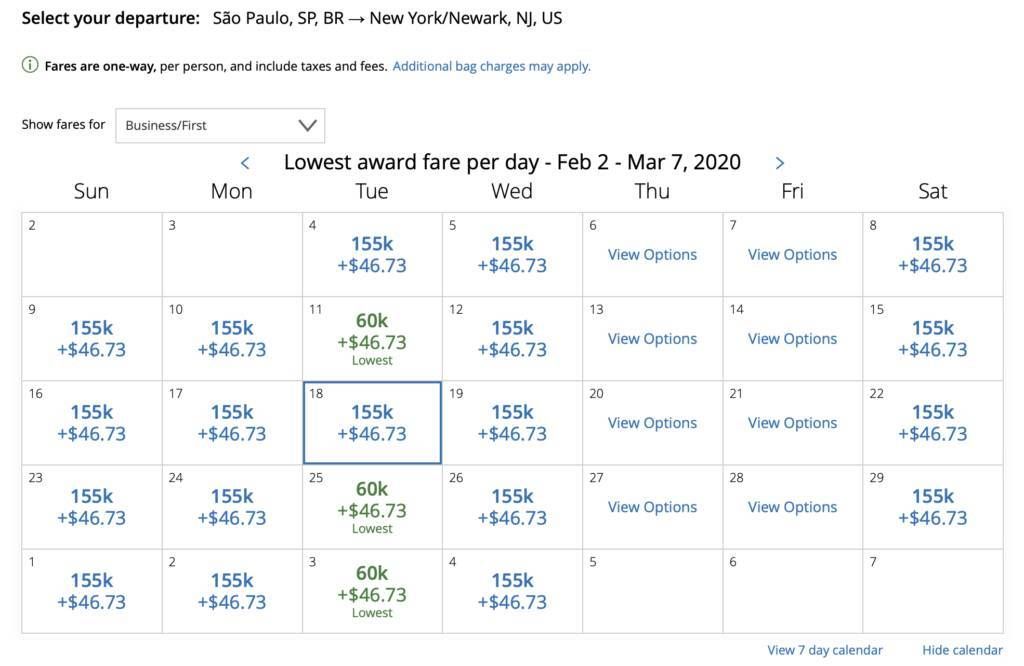Open Additional bag charges may apply link

click(491, 66)
